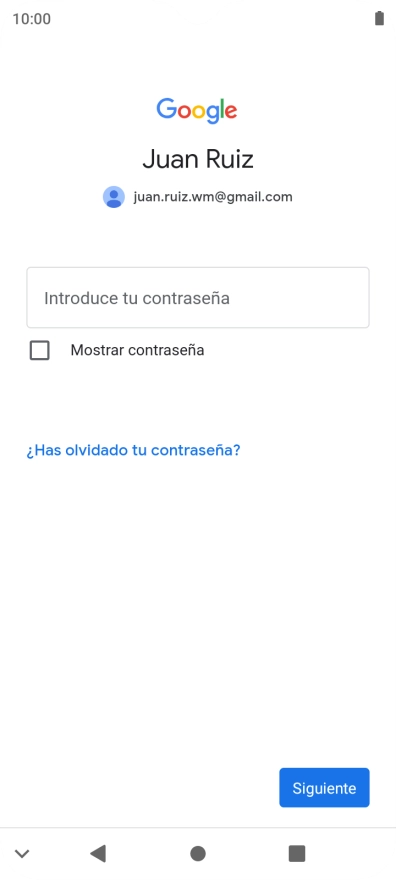Collapse the input panel with bottom-left chevron

tap(22, 854)
